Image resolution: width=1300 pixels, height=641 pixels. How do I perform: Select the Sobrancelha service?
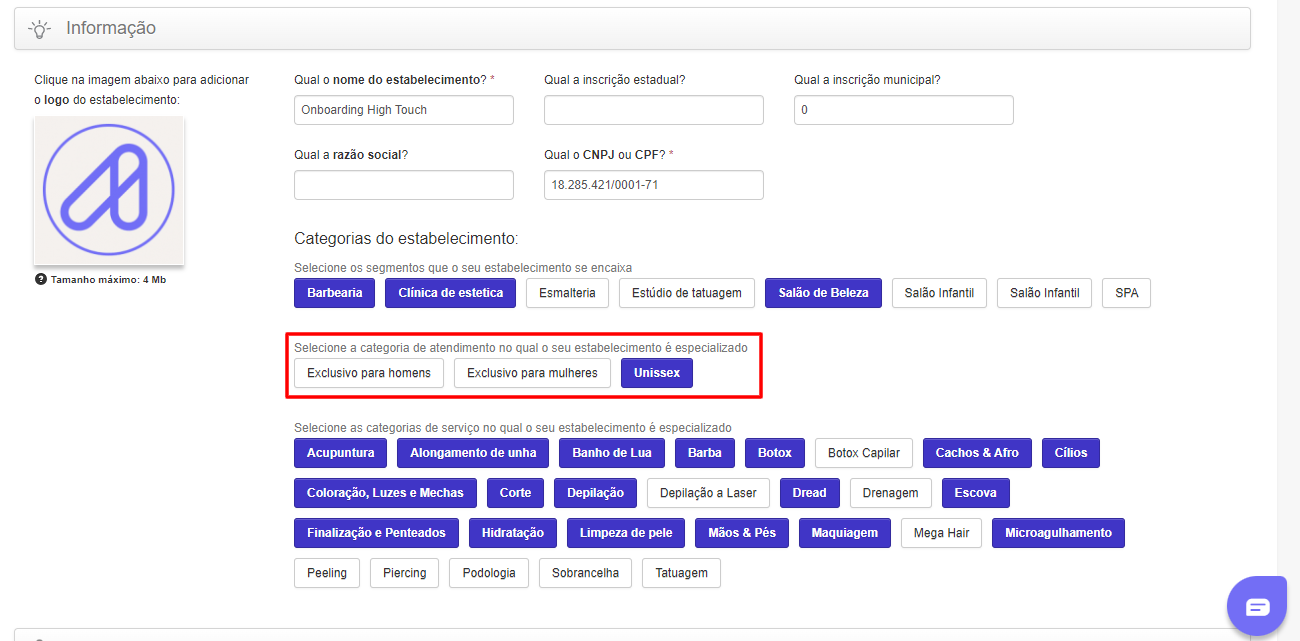tap(585, 573)
